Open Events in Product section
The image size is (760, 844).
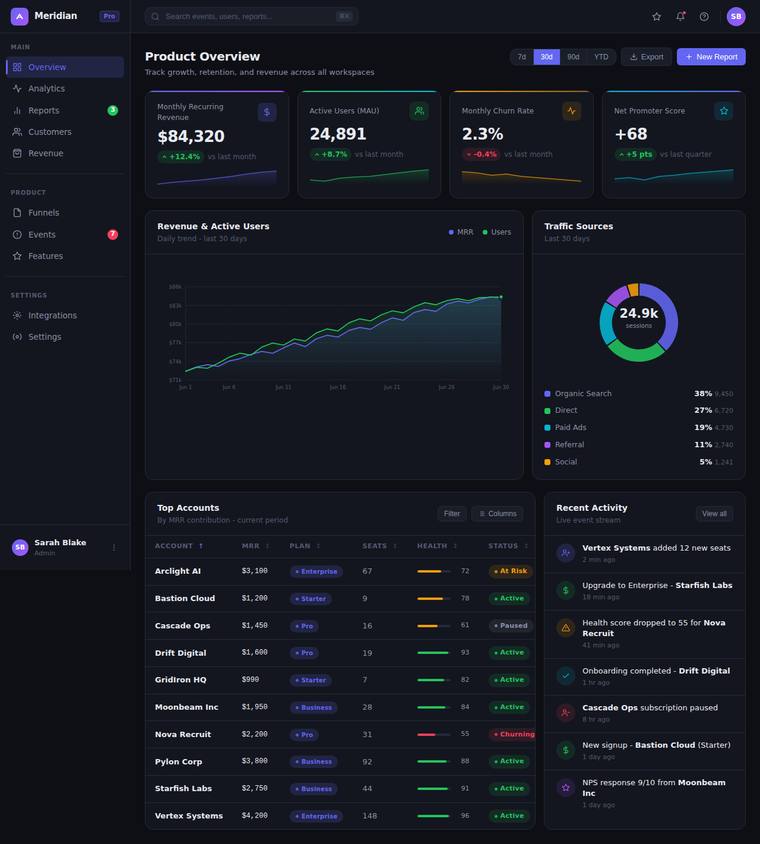tap(65, 235)
